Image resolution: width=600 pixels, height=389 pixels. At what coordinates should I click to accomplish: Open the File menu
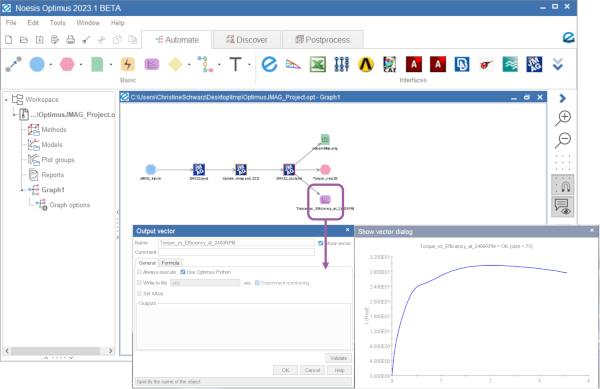coord(11,23)
